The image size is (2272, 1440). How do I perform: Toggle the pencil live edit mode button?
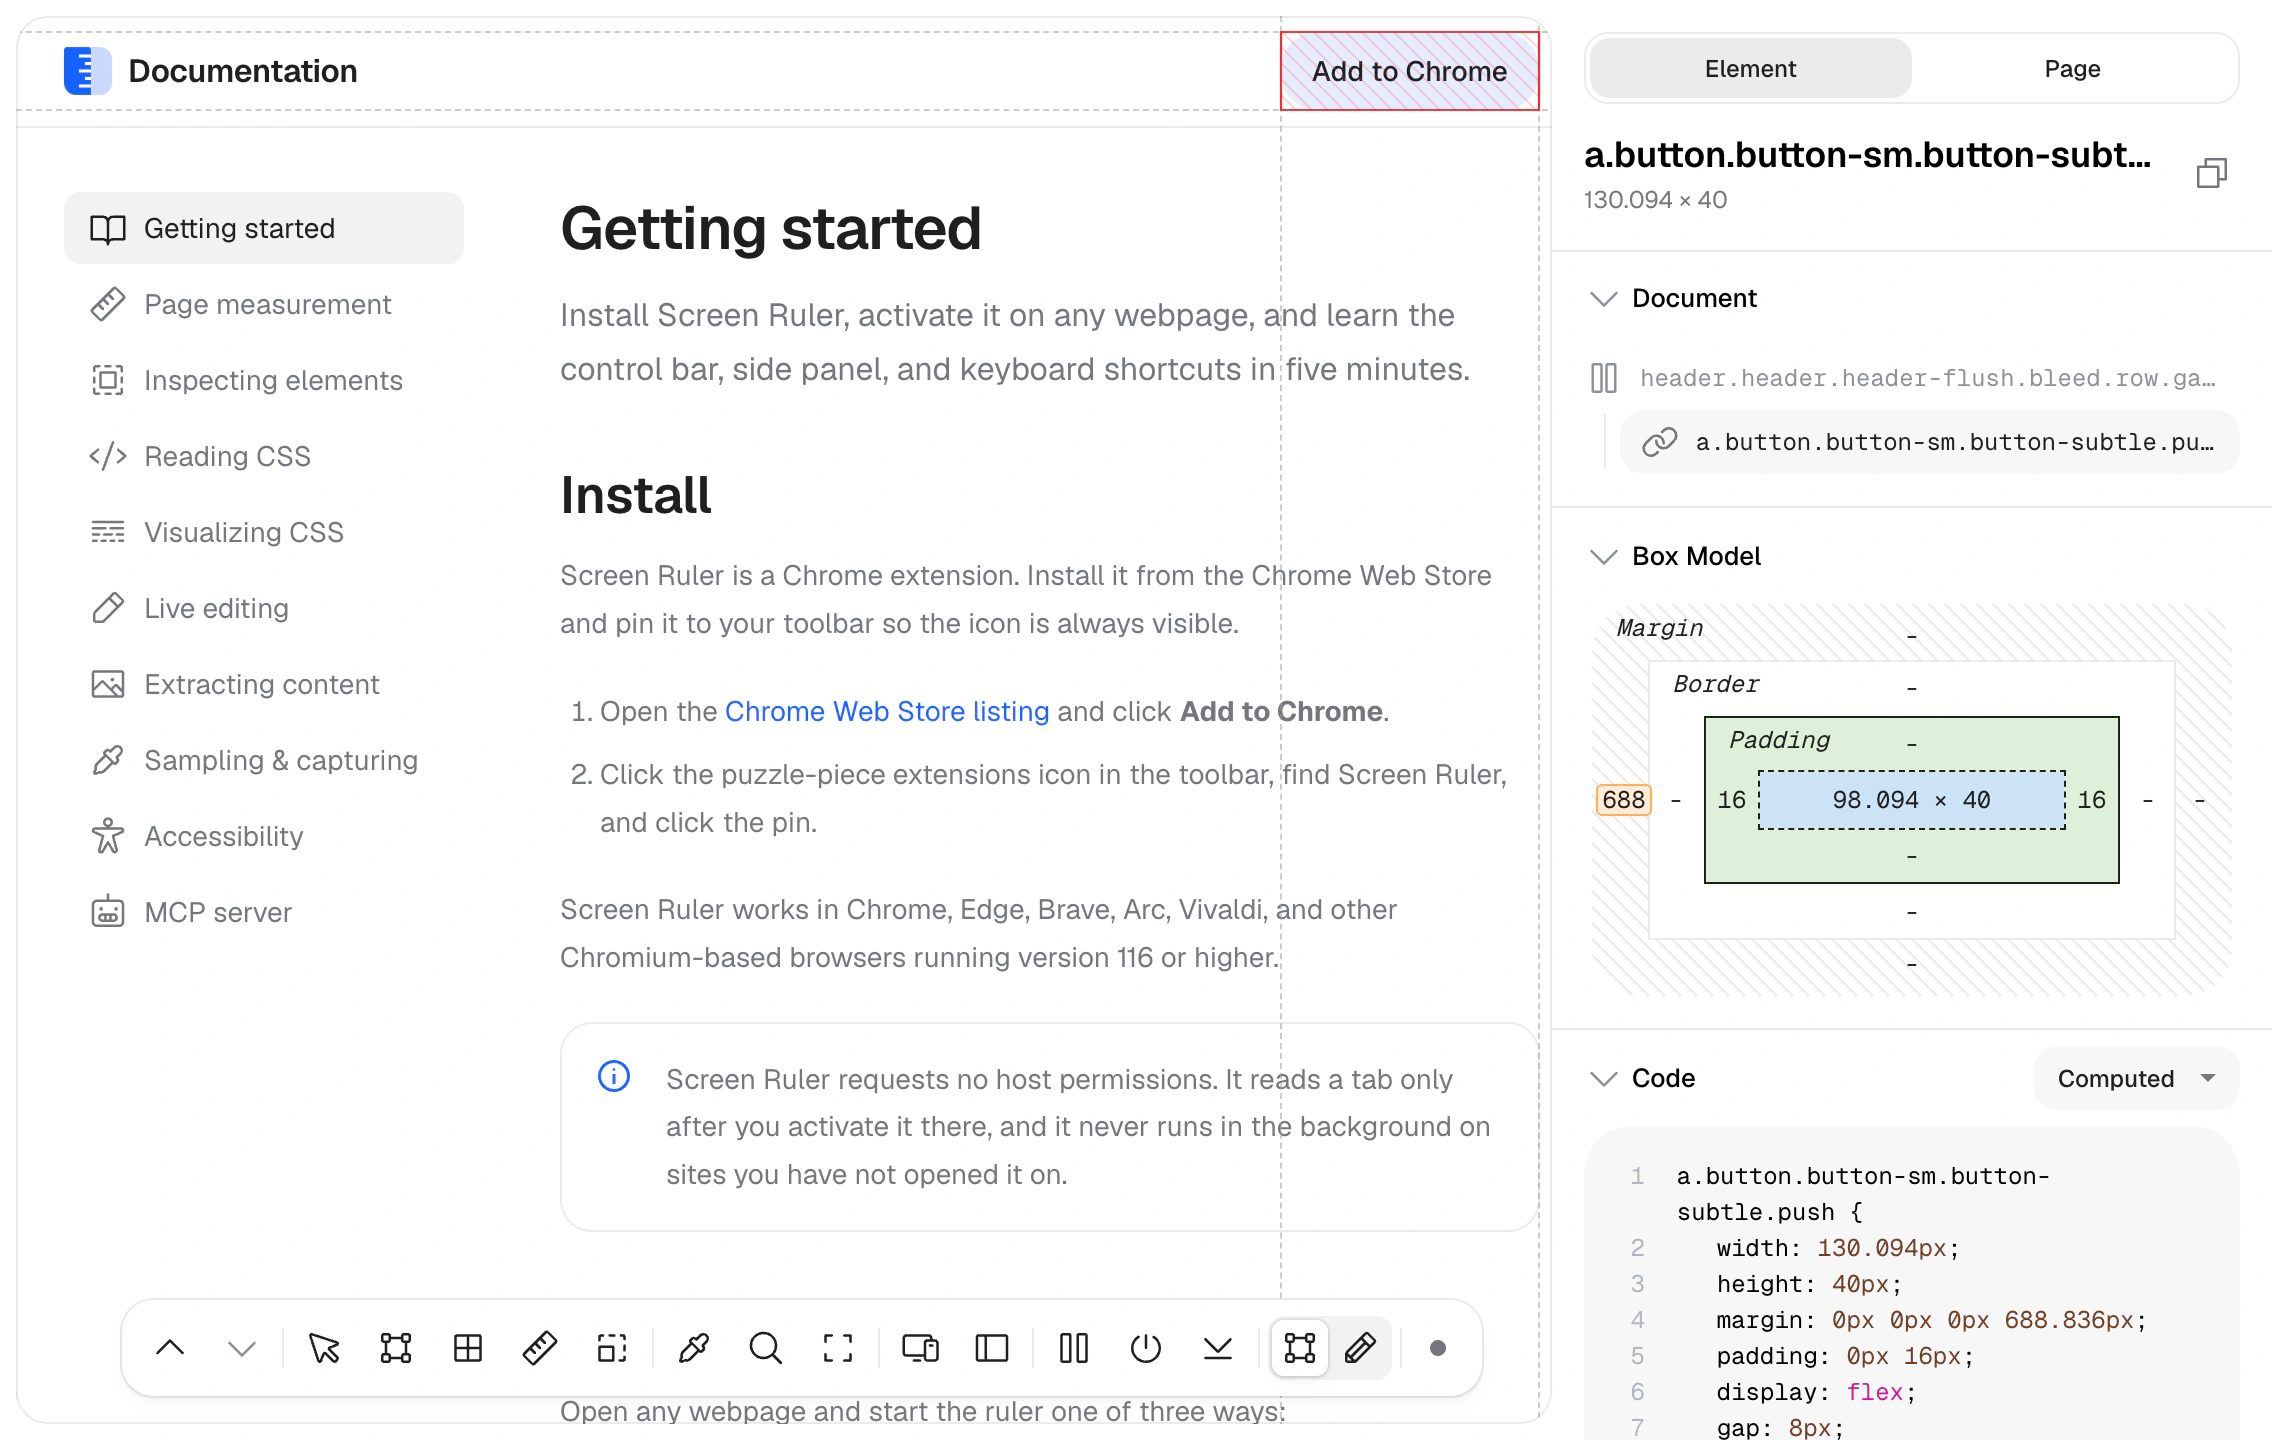coord(1361,1348)
